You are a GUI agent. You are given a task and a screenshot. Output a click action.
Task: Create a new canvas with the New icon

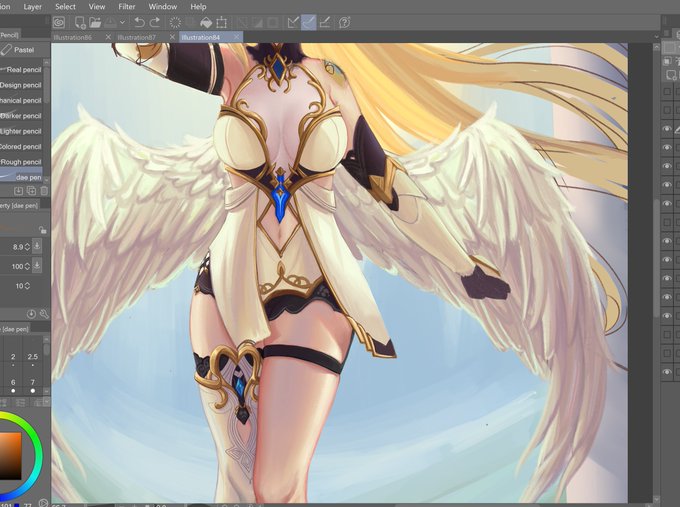pyautogui.click(x=80, y=22)
